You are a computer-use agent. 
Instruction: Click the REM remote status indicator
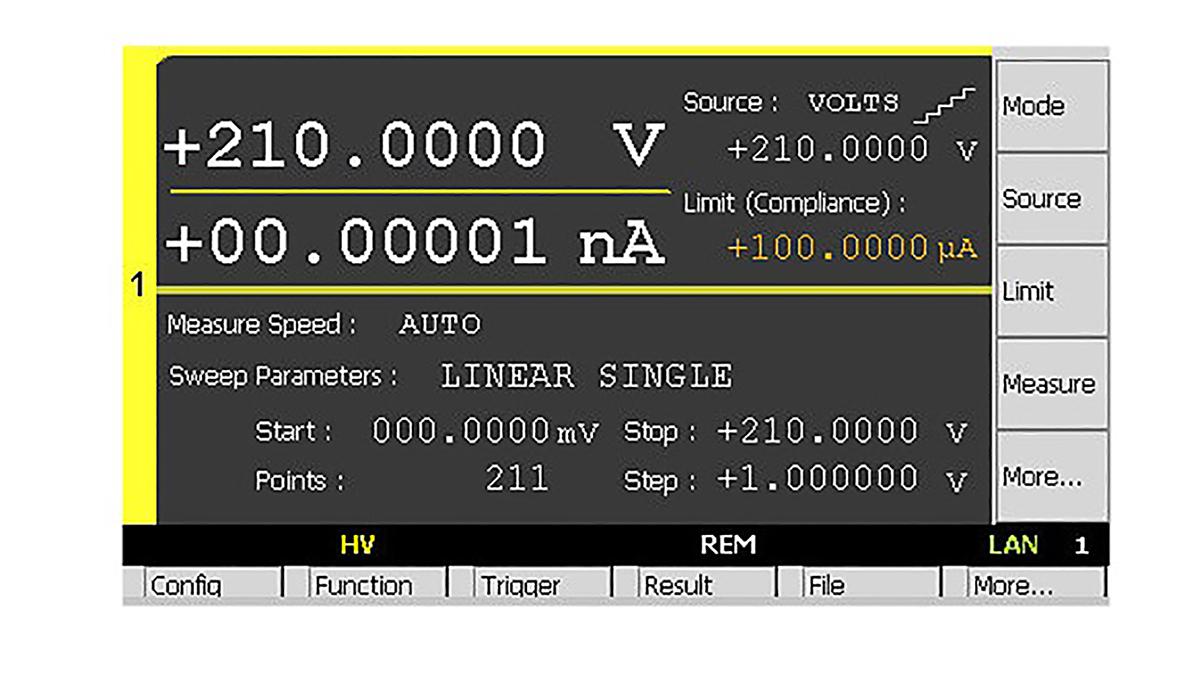click(728, 546)
